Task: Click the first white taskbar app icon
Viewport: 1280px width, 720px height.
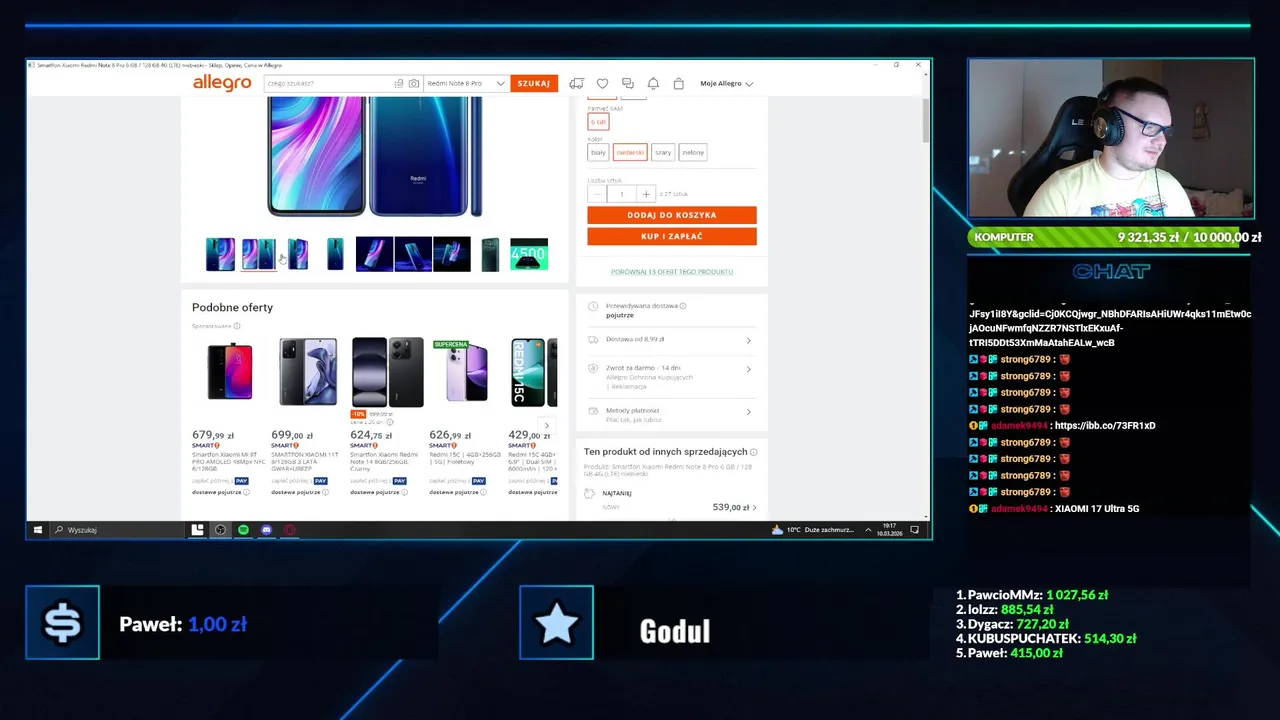Action: [197, 530]
